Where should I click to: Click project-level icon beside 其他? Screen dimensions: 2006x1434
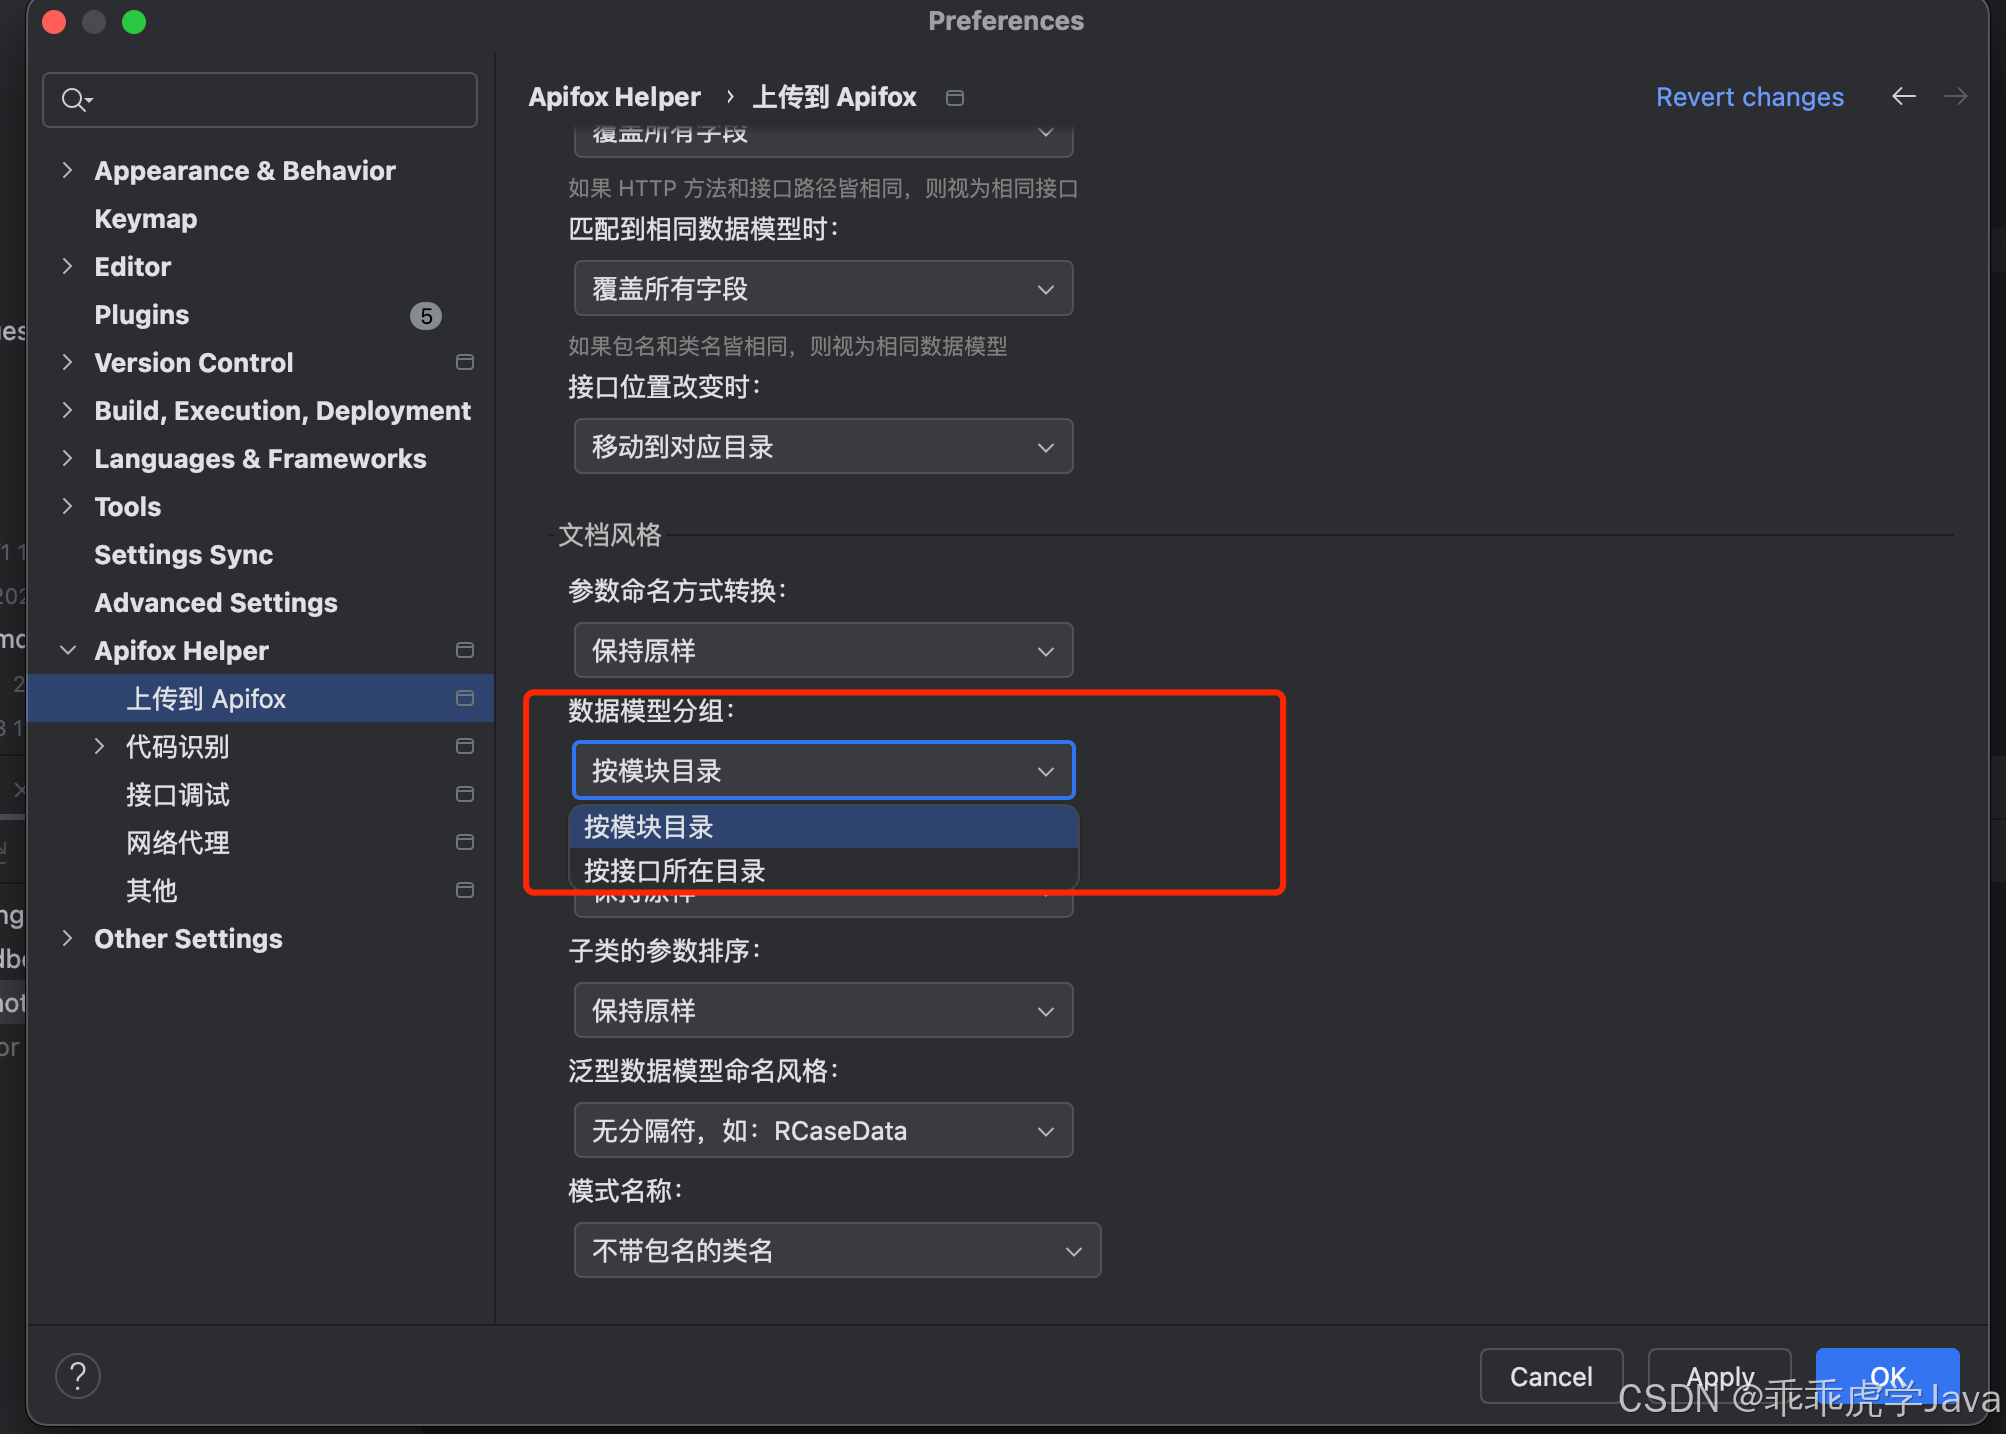pyautogui.click(x=465, y=890)
